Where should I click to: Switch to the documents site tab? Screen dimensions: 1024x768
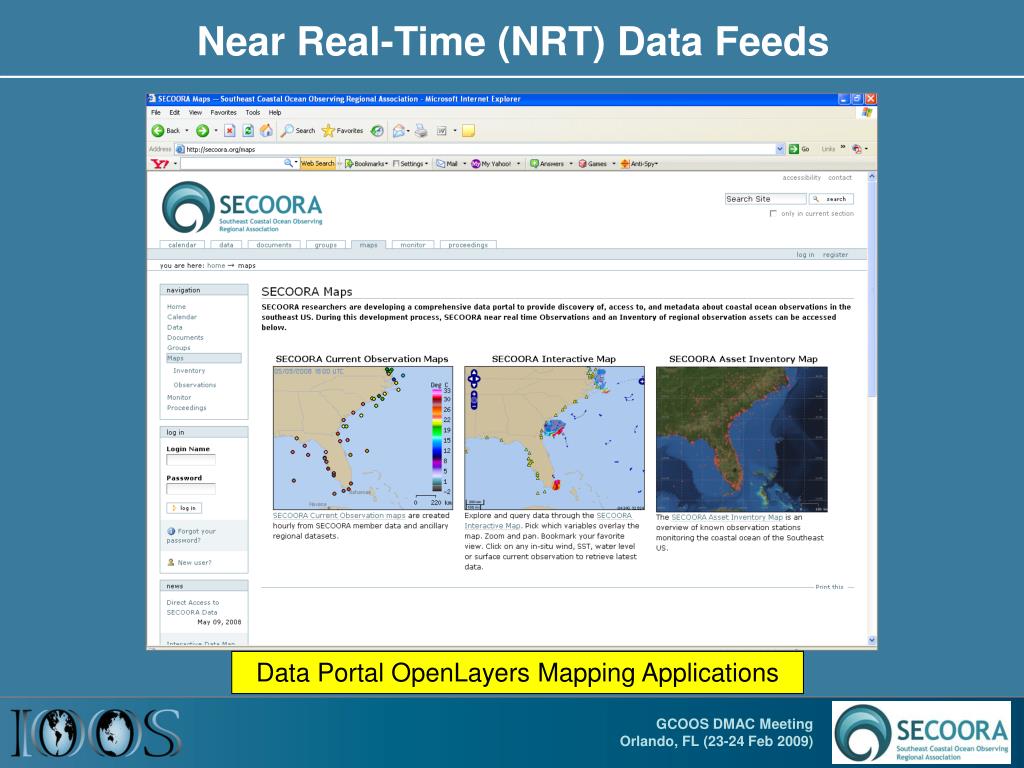click(x=274, y=245)
